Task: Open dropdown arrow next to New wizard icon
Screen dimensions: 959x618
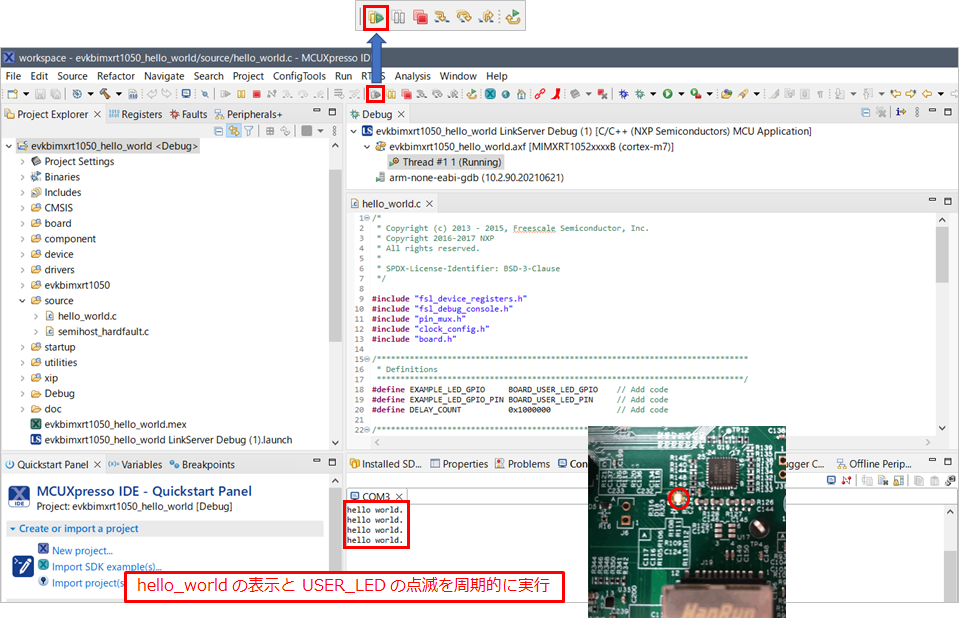Action: pos(26,94)
